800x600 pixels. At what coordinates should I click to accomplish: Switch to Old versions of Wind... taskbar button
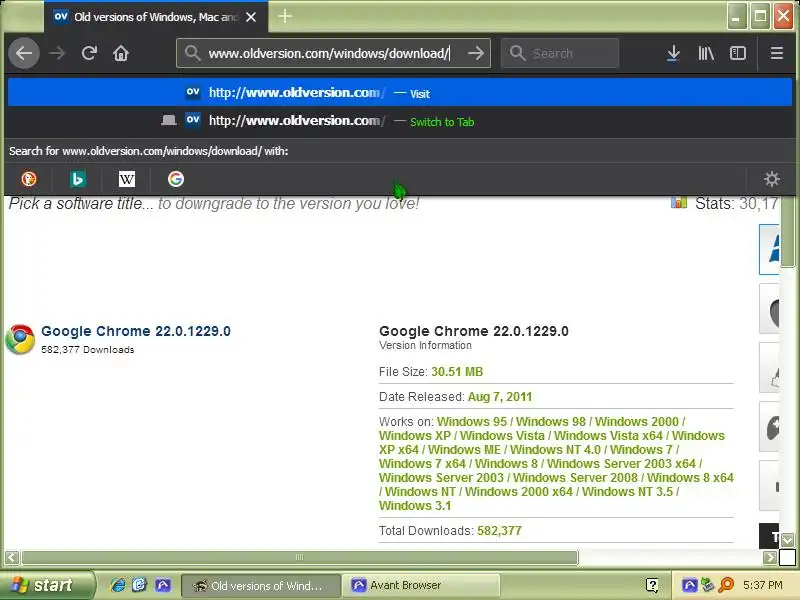pyautogui.click(x=261, y=585)
